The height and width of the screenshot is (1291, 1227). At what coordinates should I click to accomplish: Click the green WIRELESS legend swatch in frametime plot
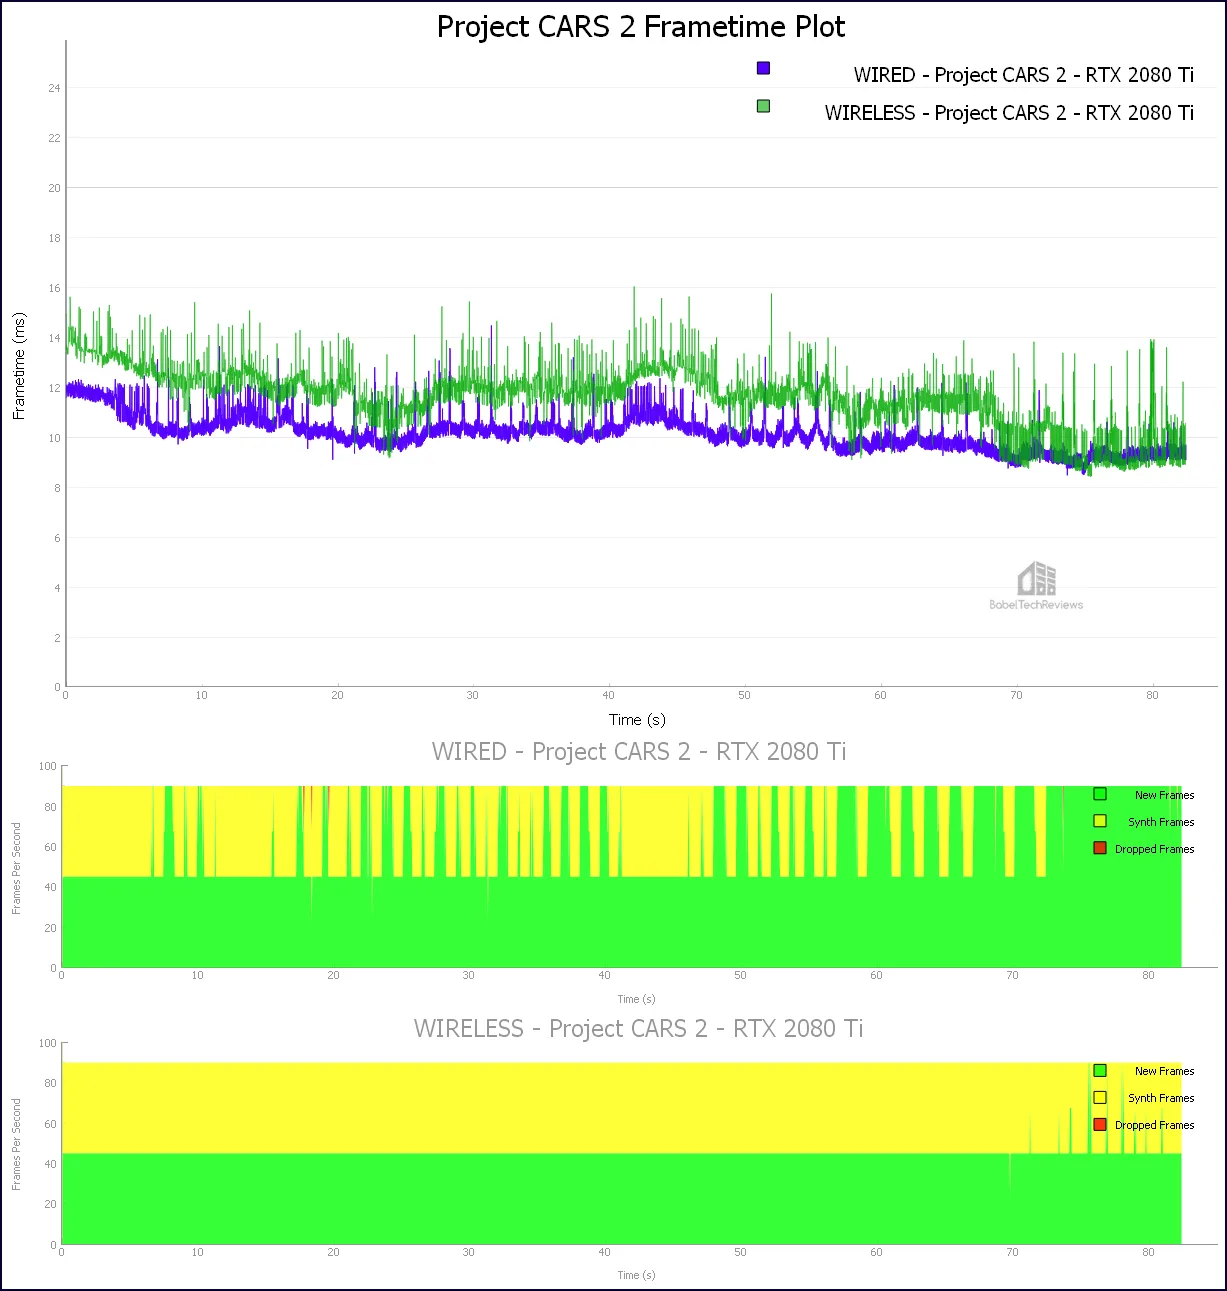point(763,106)
